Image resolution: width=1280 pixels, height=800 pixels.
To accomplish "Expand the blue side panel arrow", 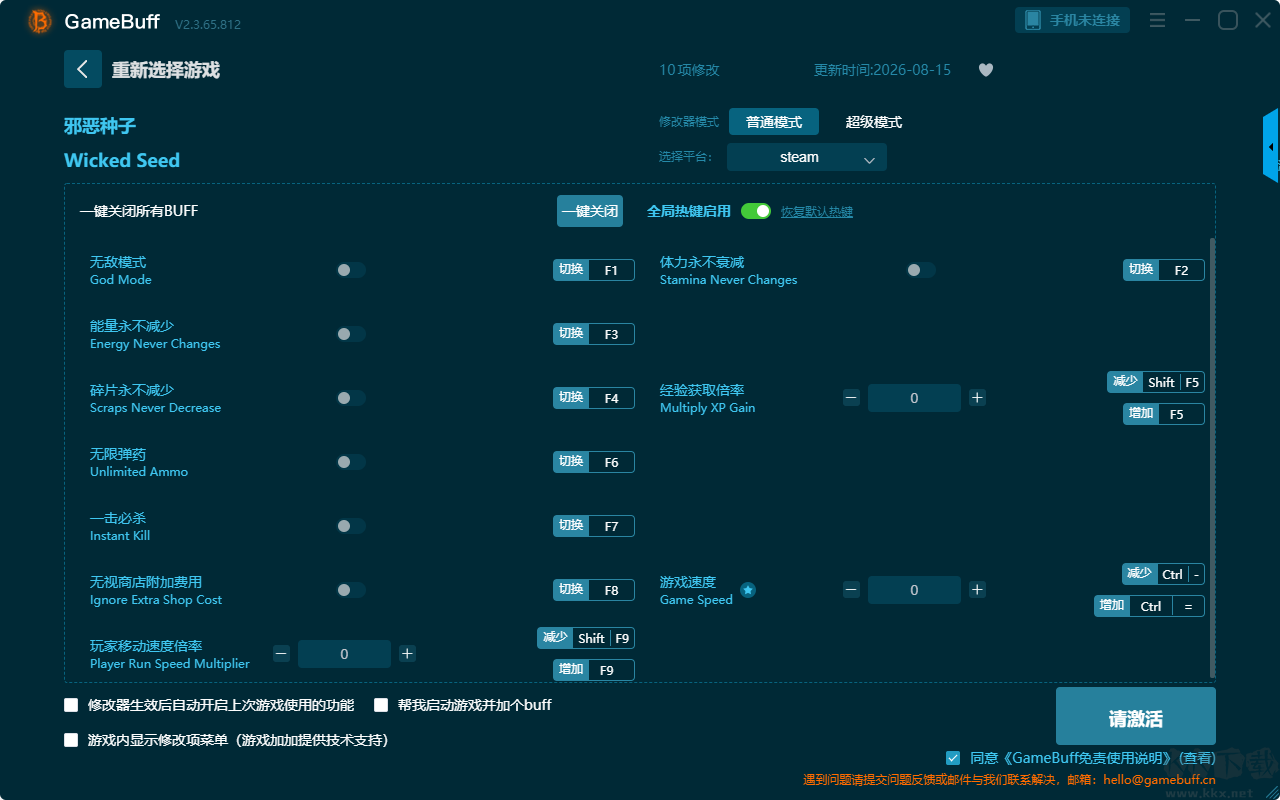I will (x=1271, y=146).
